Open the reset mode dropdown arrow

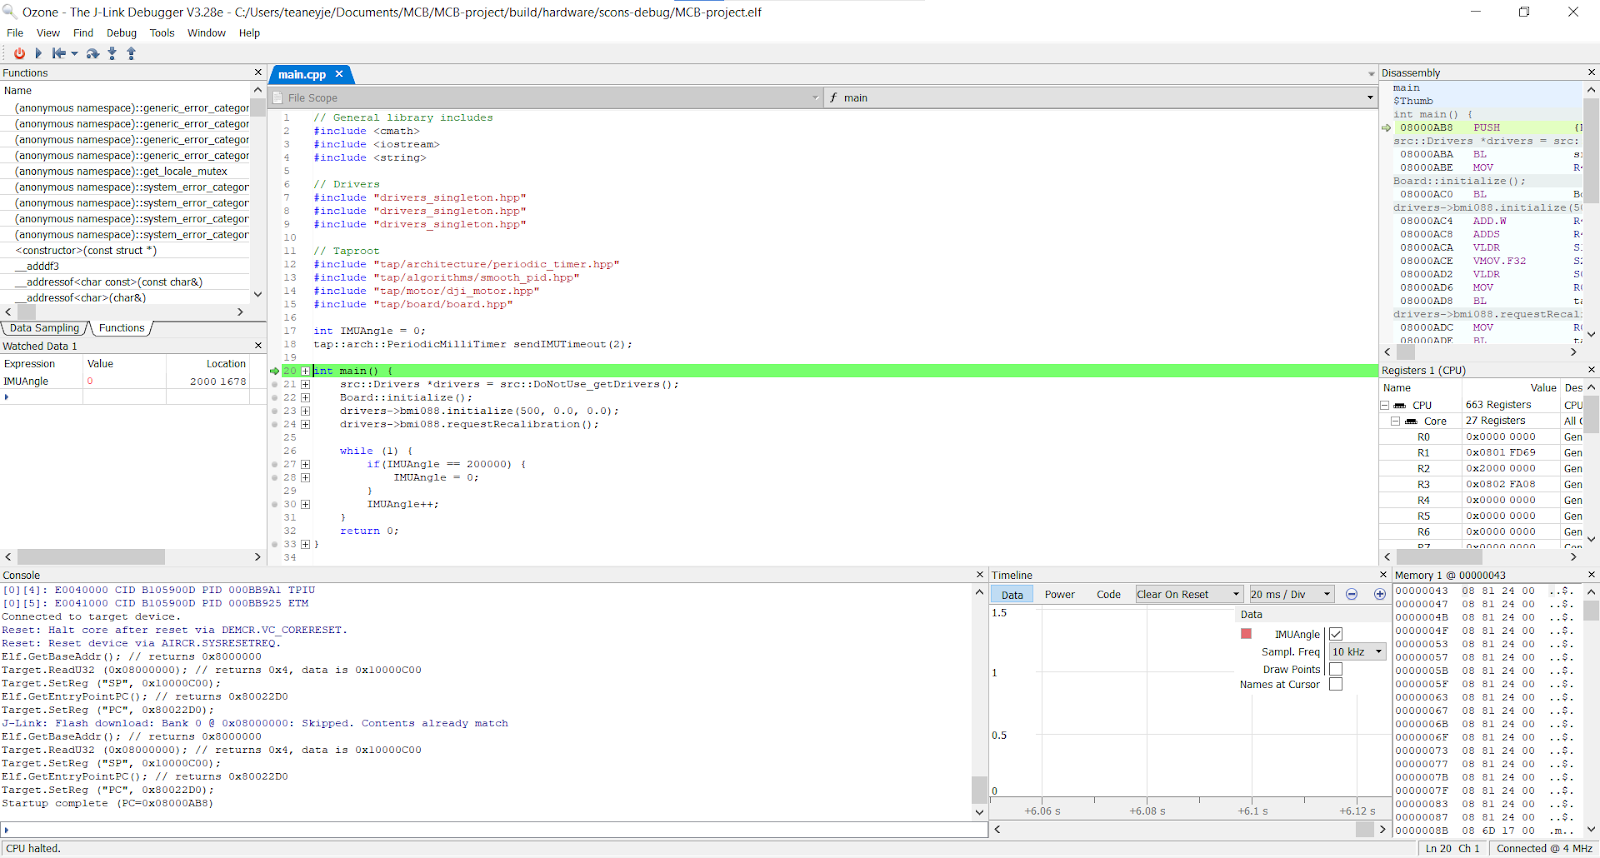75,54
